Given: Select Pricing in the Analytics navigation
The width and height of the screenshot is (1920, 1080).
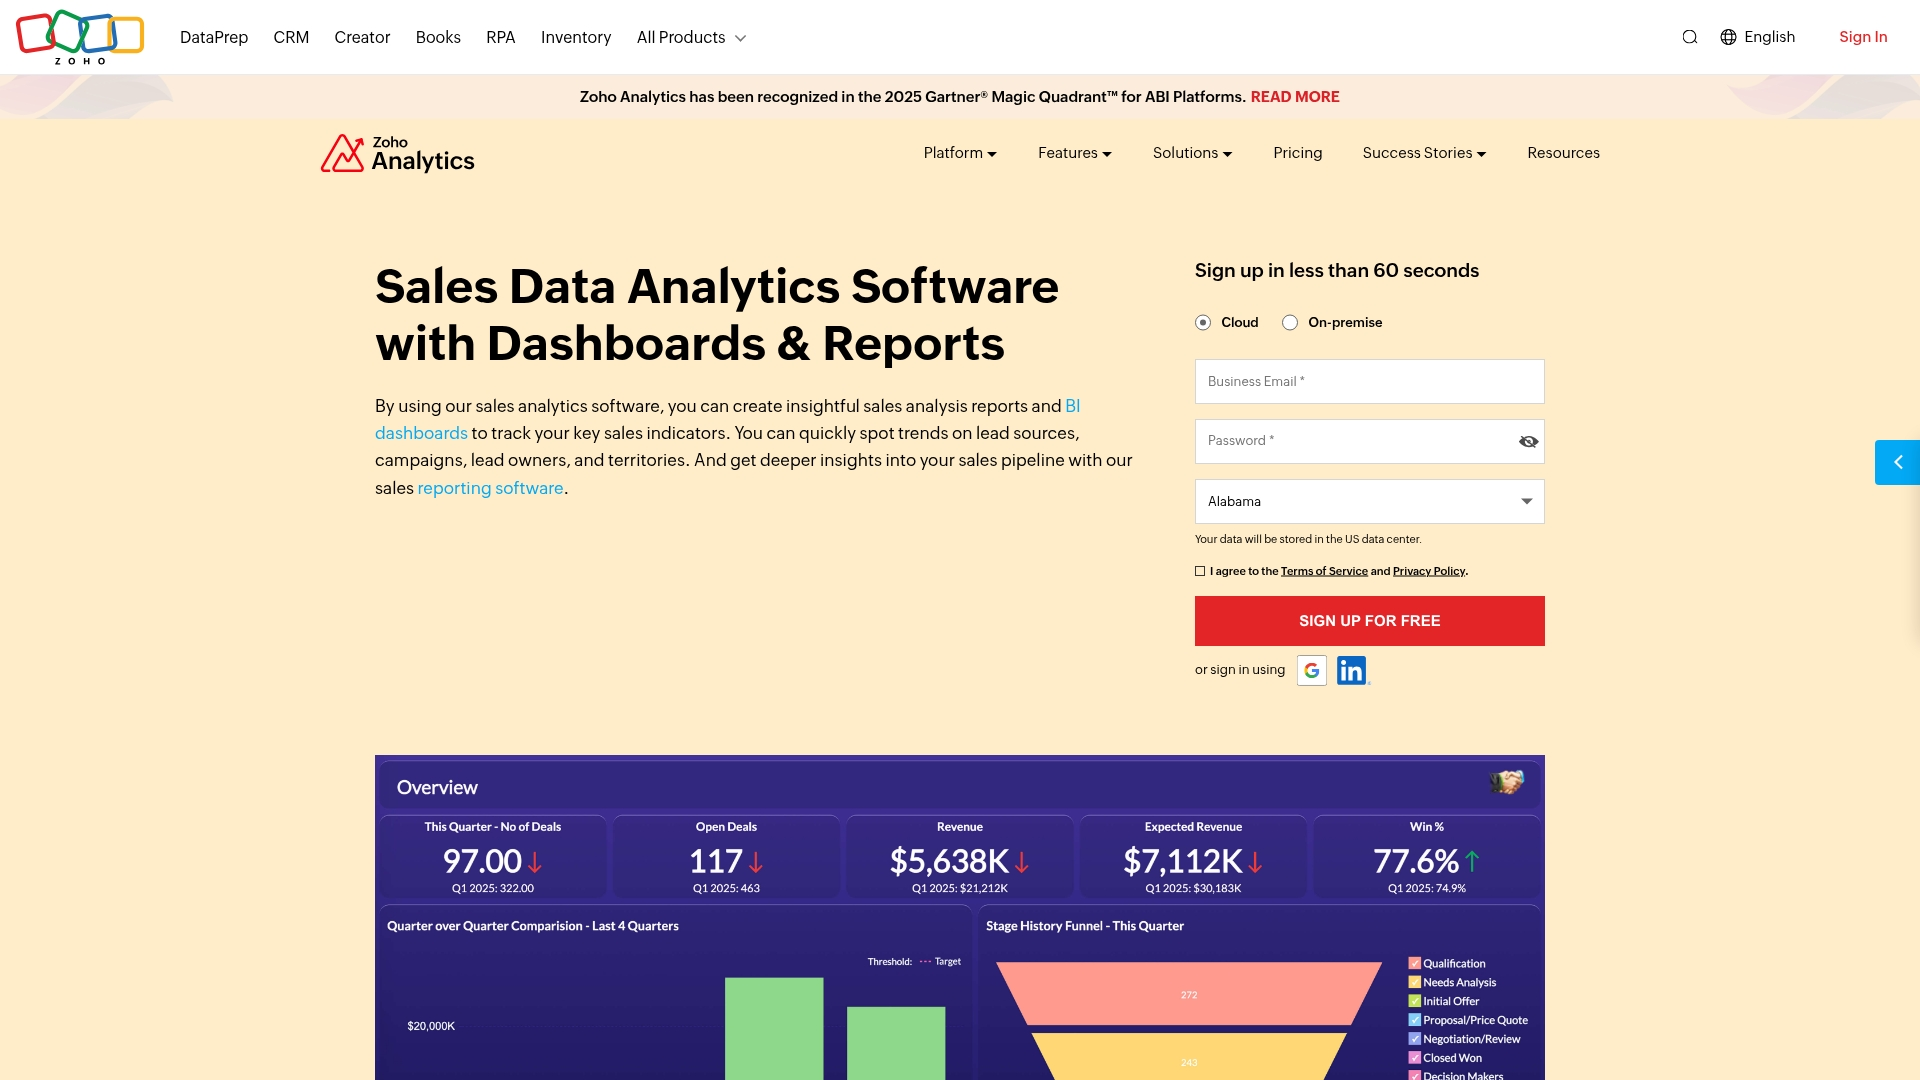Looking at the screenshot, I should click(1297, 153).
